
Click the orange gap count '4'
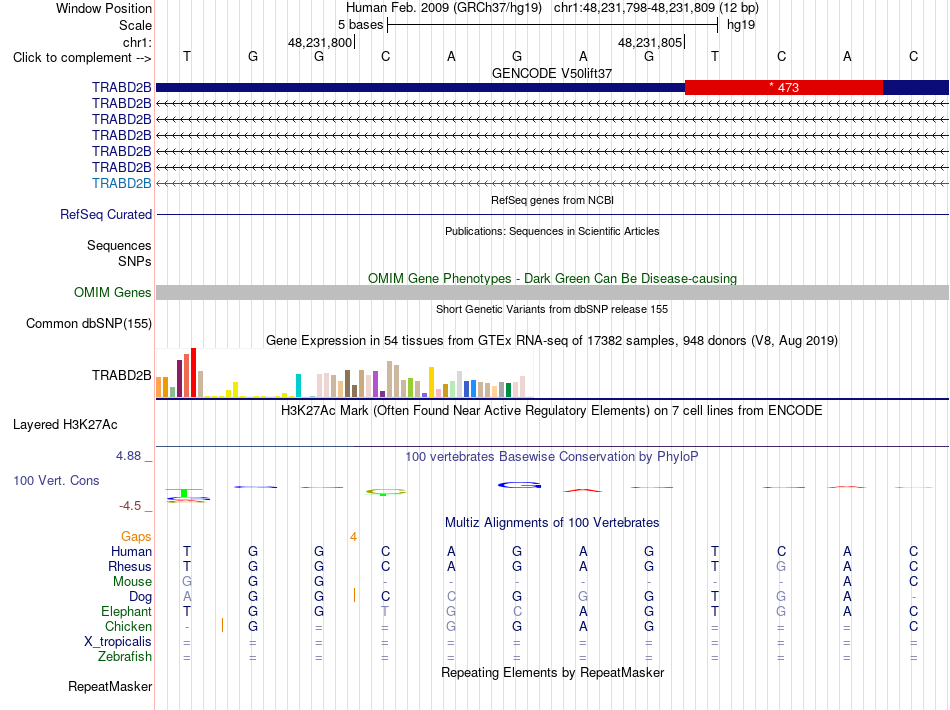tap(353, 537)
